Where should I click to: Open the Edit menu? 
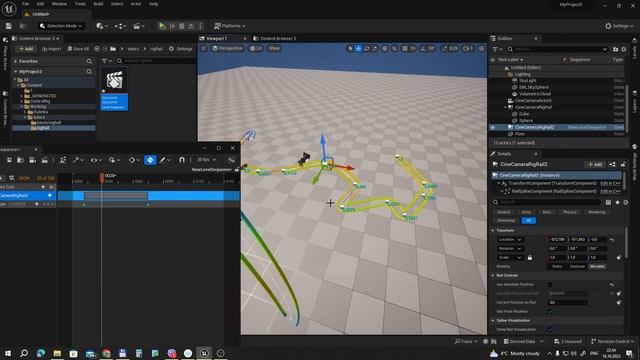[x=40, y=4]
